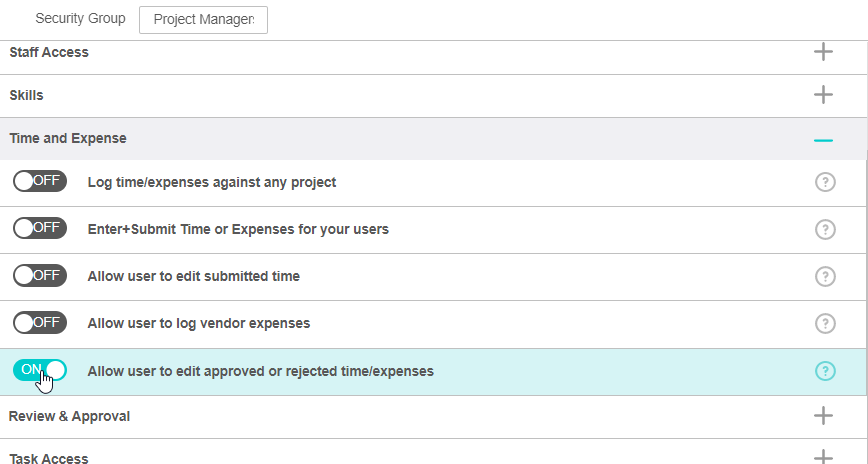The height and width of the screenshot is (464, 868).
Task: Click help icon for Enter+Submit Time or Expenses
Action: (x=825, y=229)
